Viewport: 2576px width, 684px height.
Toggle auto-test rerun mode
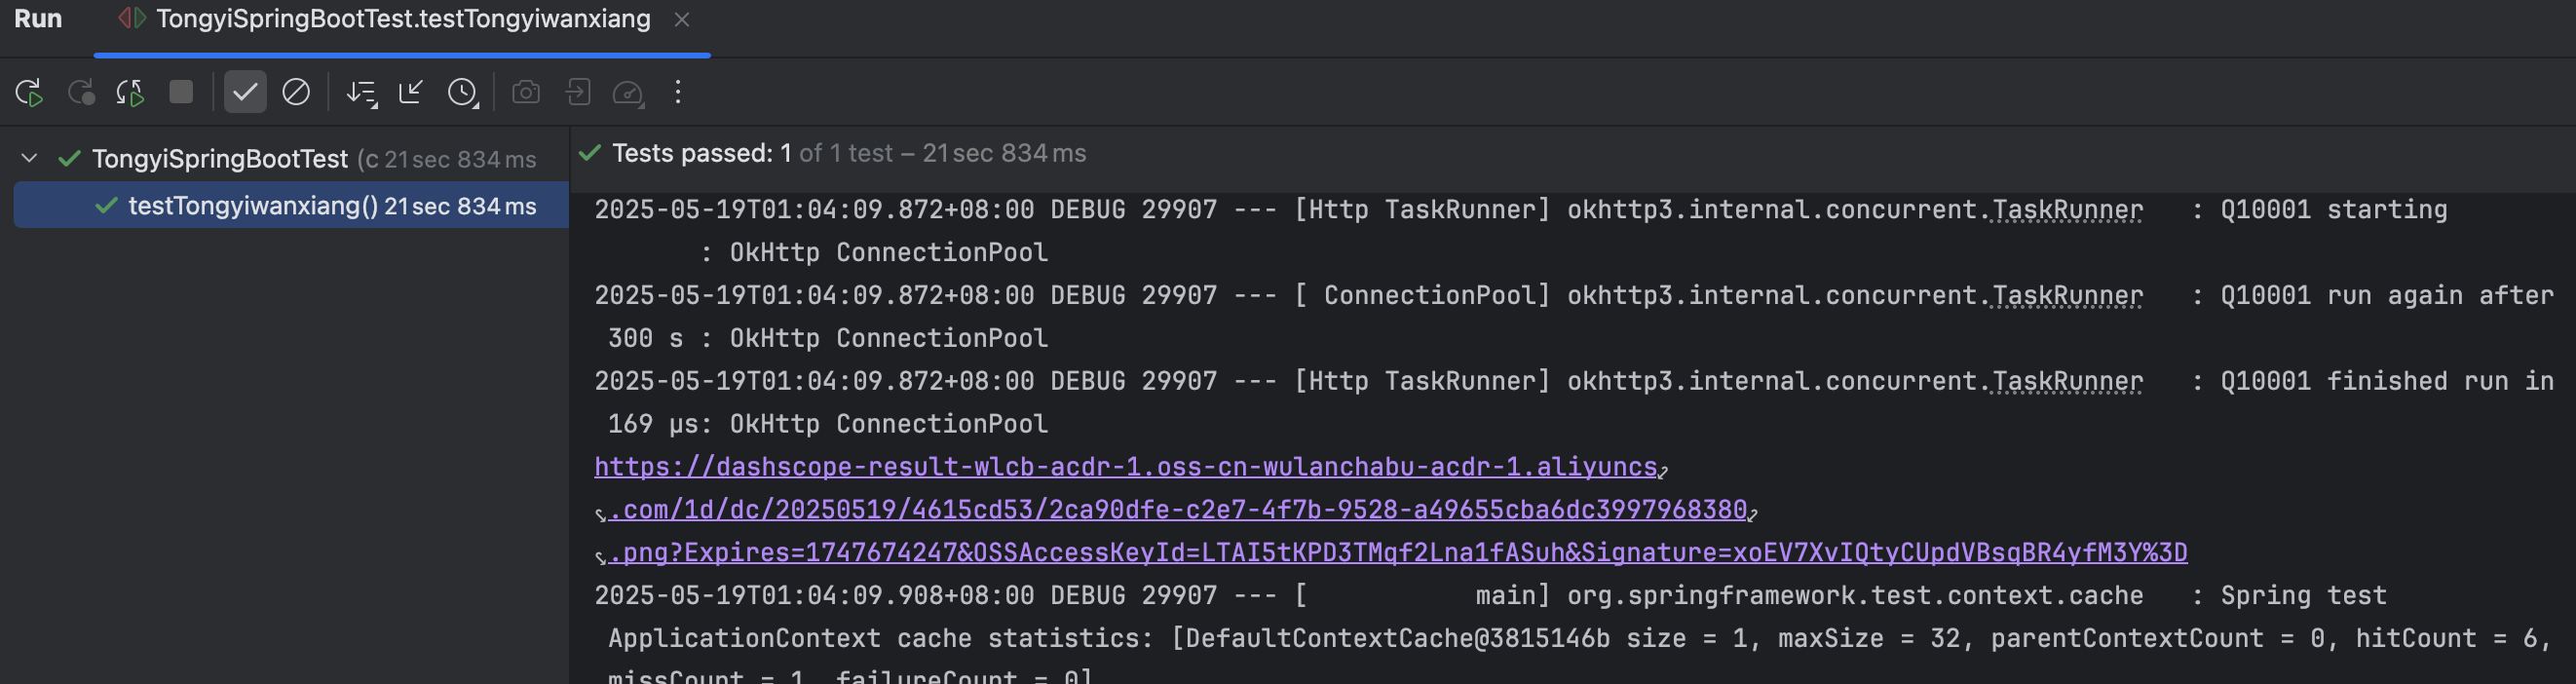130,93
